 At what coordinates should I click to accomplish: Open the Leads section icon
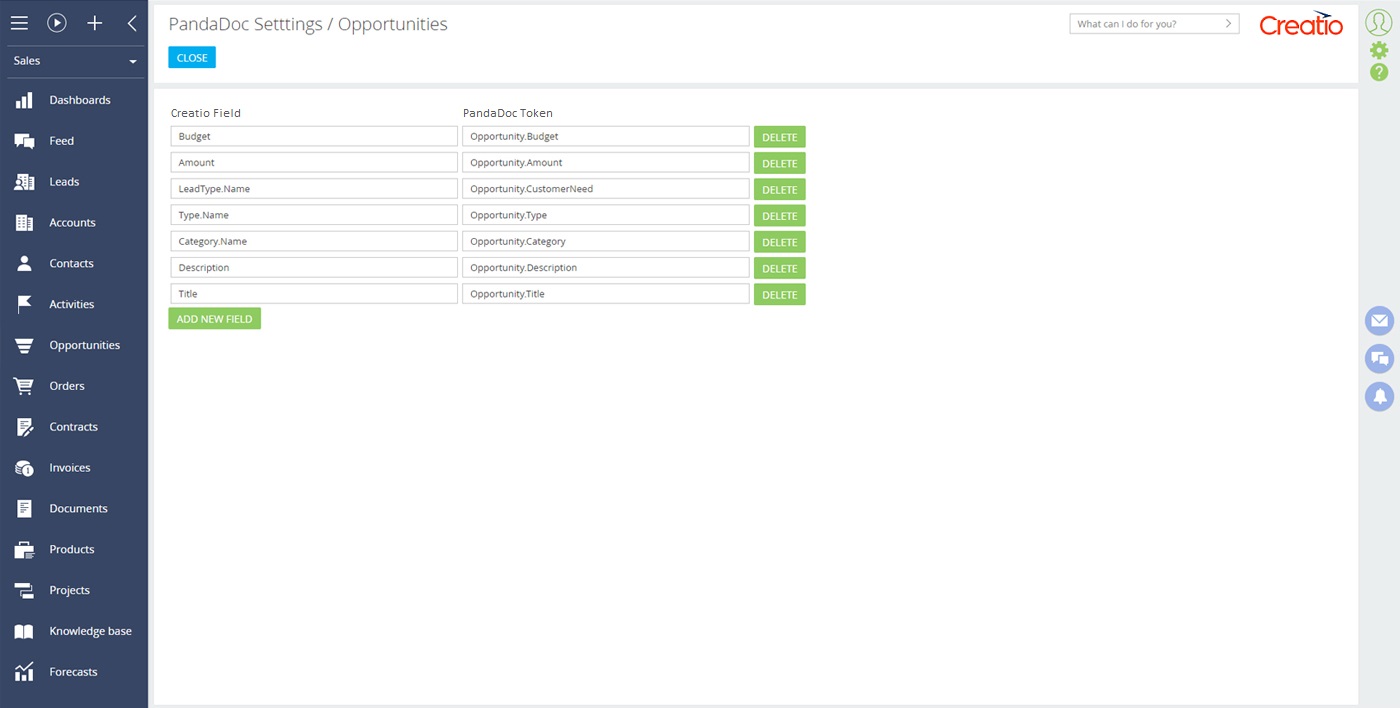click(x=24, y=182)
